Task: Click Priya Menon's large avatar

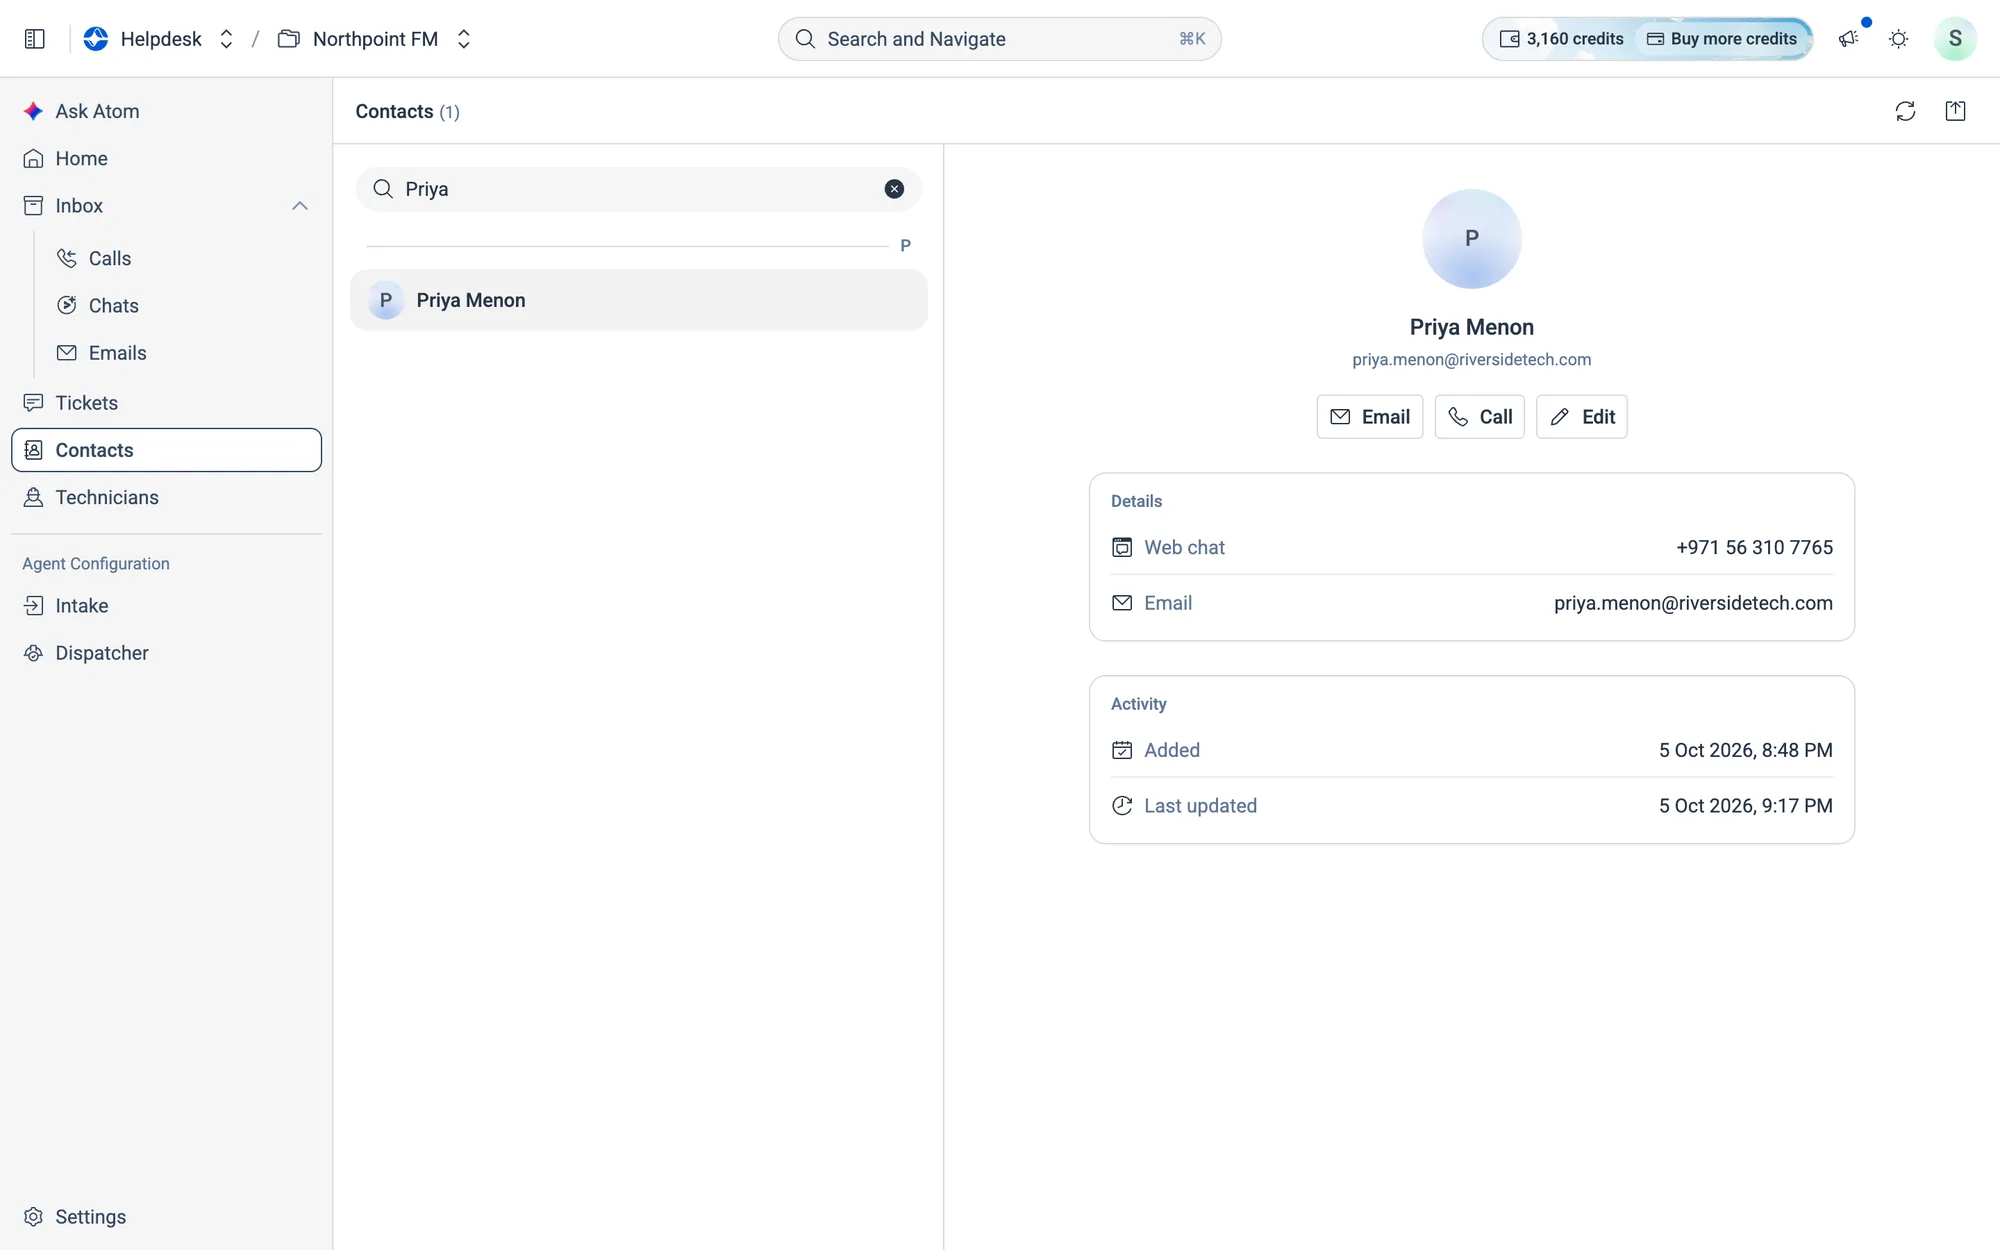Action: (x=1471, y=239)
